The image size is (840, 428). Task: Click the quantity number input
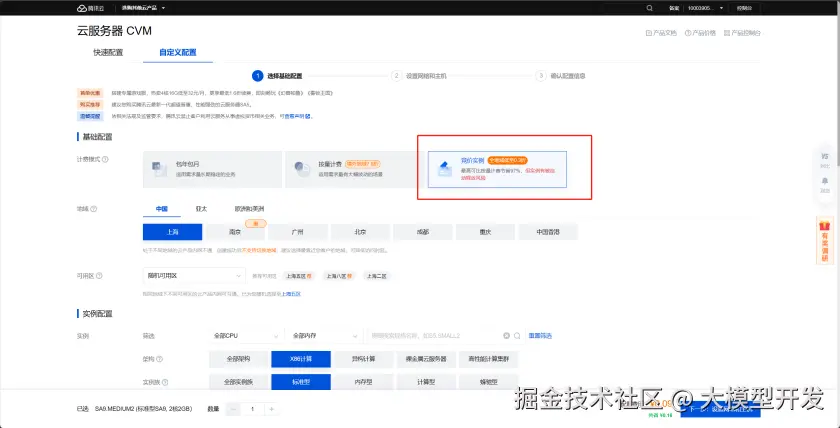[x=252, y=409]
